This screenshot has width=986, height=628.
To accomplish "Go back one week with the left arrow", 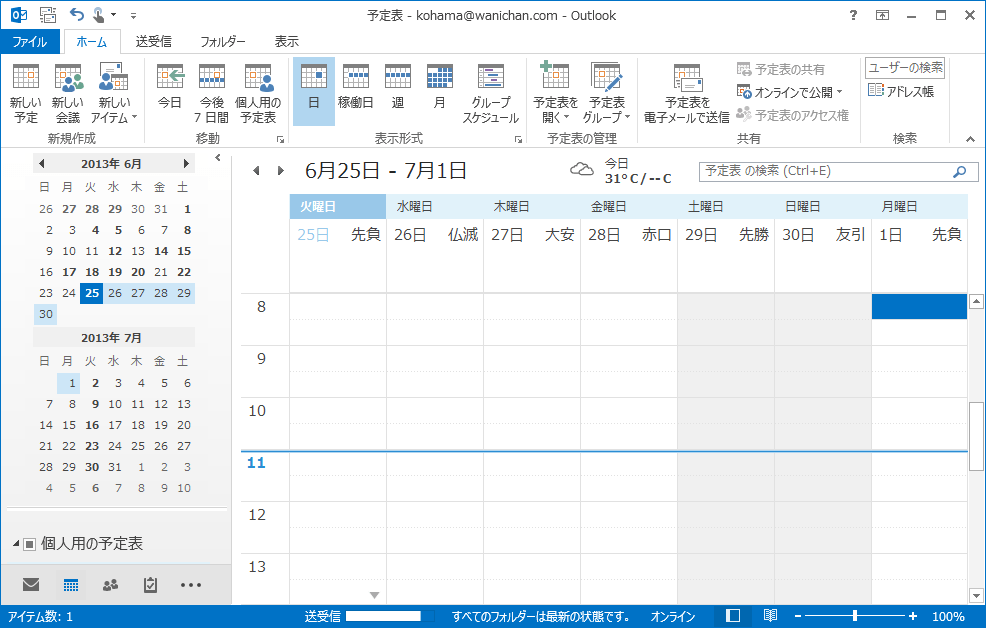I will 256,170.
